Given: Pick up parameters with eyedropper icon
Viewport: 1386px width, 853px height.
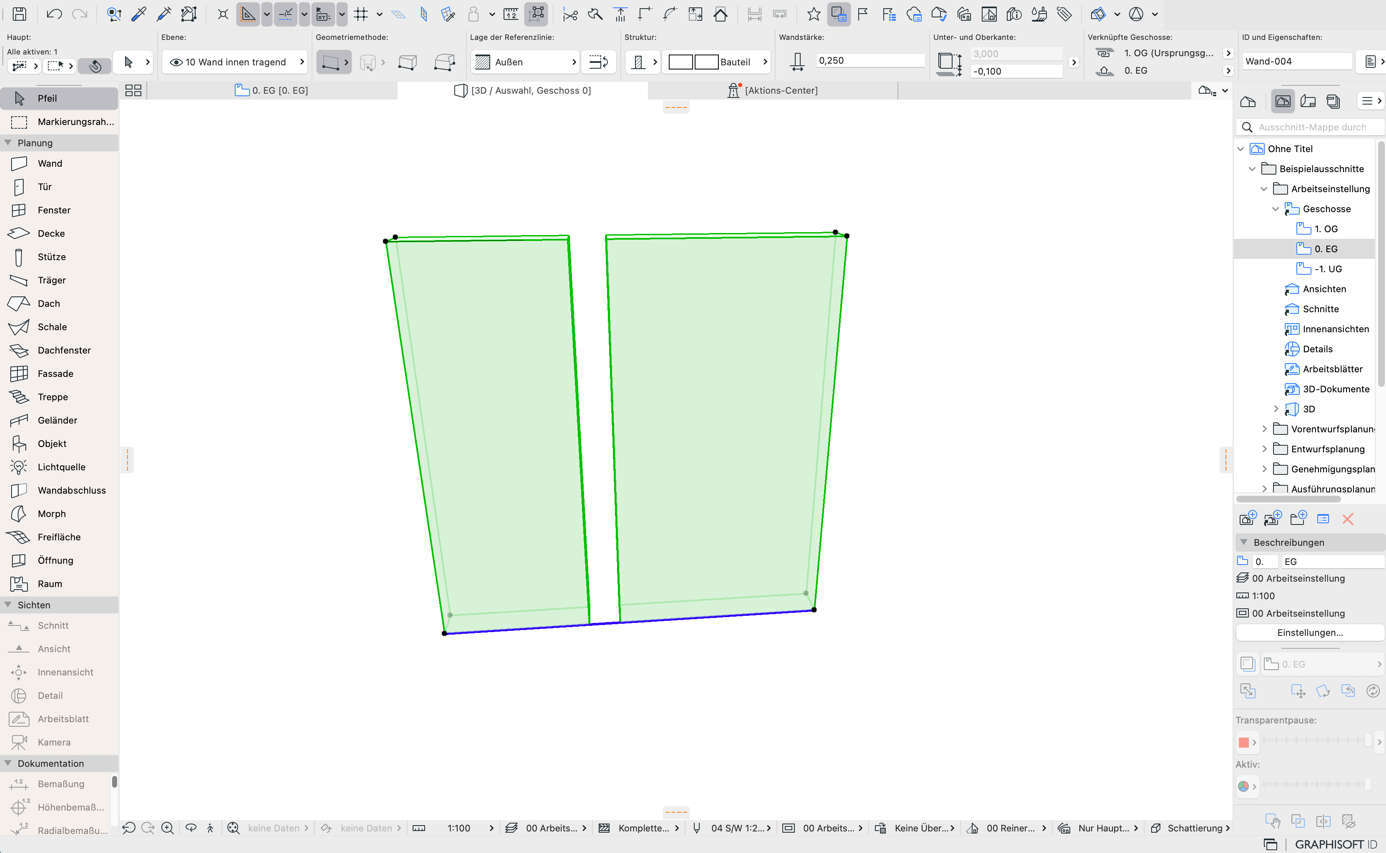Looking at the screenshot, I should [139, 14].
